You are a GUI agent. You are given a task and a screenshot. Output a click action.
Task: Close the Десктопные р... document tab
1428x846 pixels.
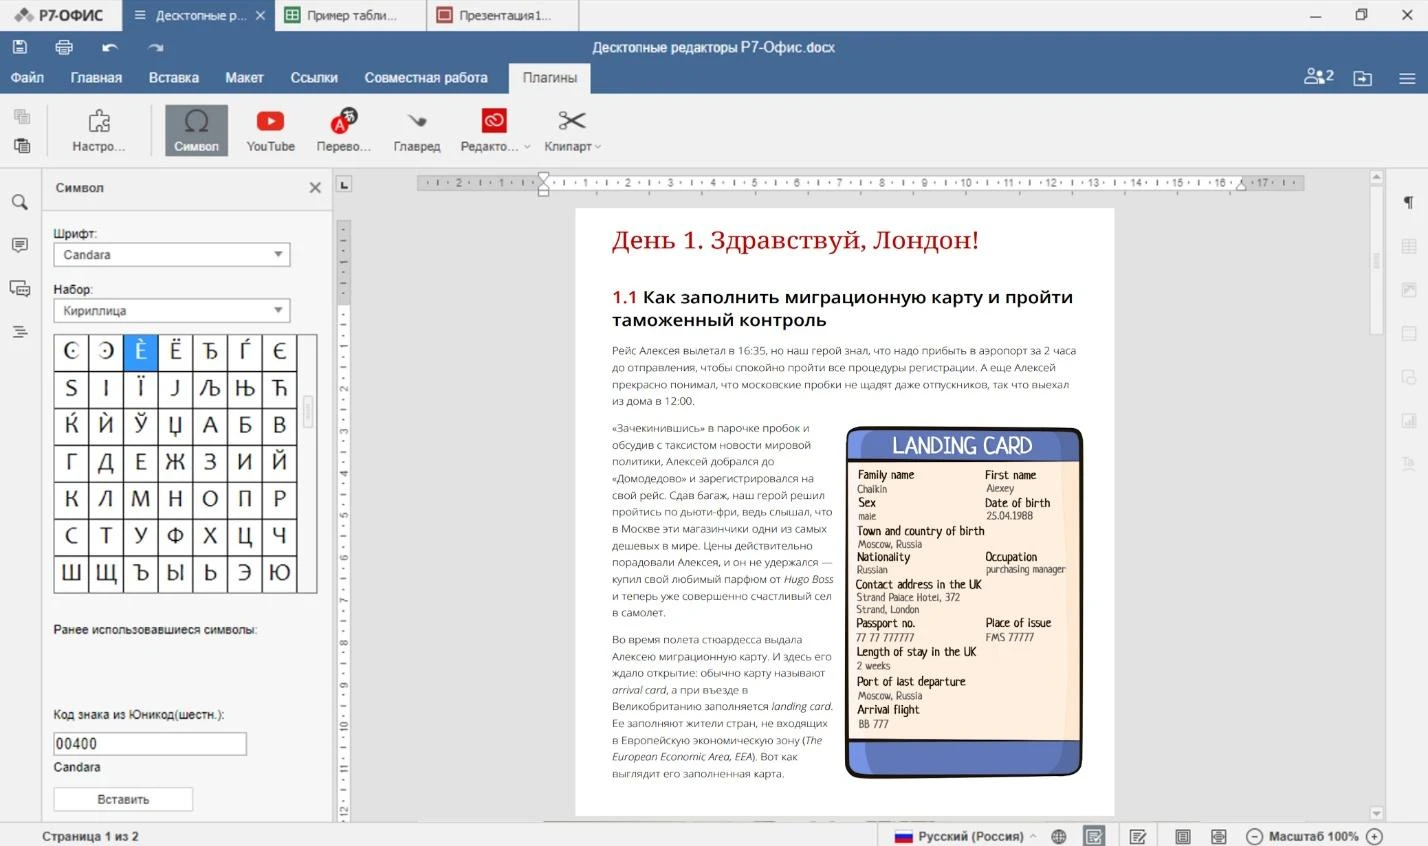point(260,15)
